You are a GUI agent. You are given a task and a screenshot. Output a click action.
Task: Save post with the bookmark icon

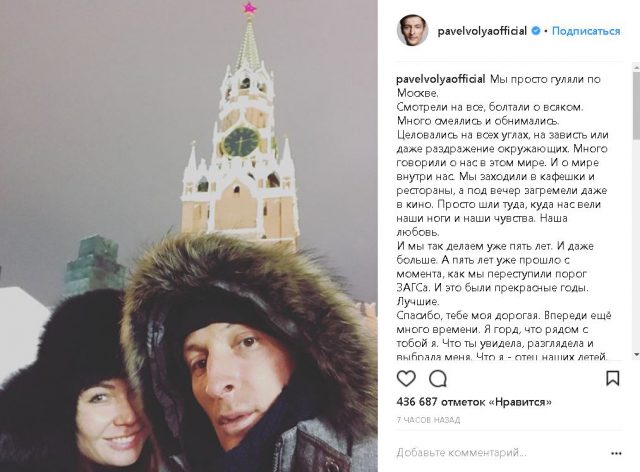(612, 378)
